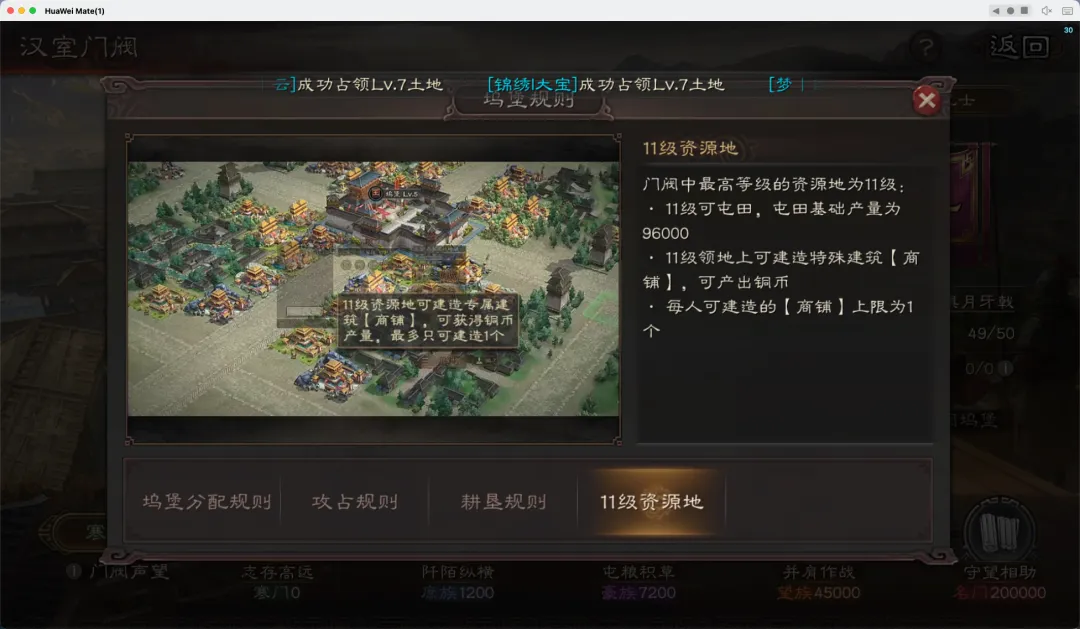Select the 耕垦规则 tab
The height and width of the screenshot is (629, 1080).
click(503, 502)
